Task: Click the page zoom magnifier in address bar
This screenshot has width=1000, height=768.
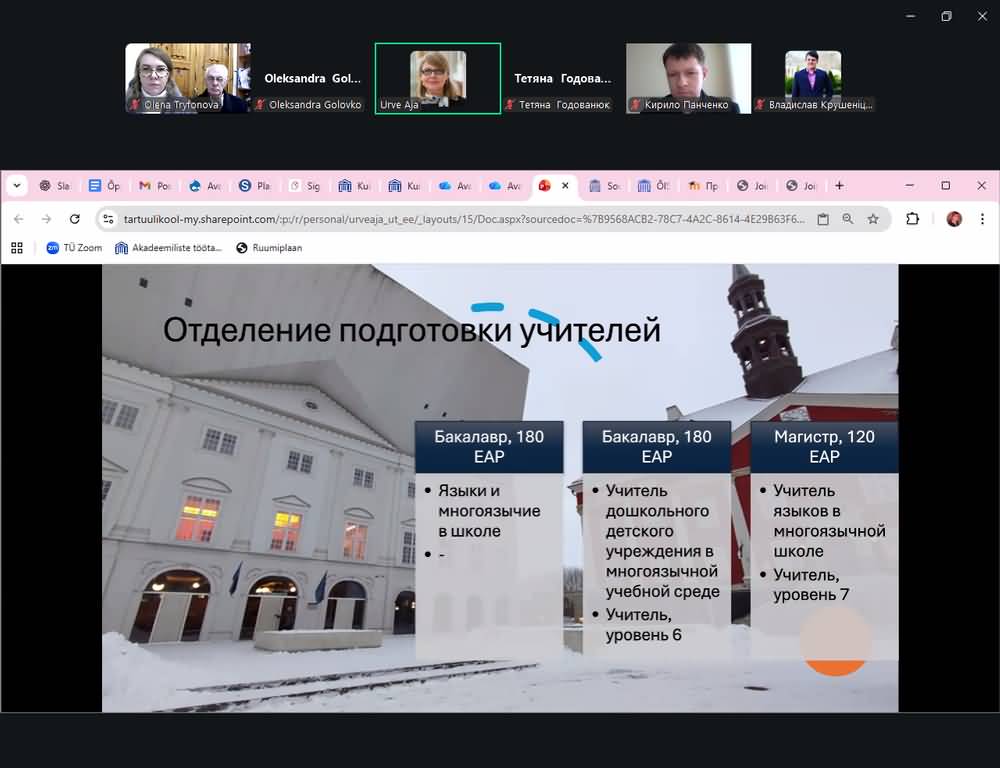Action: pos(850,217)
